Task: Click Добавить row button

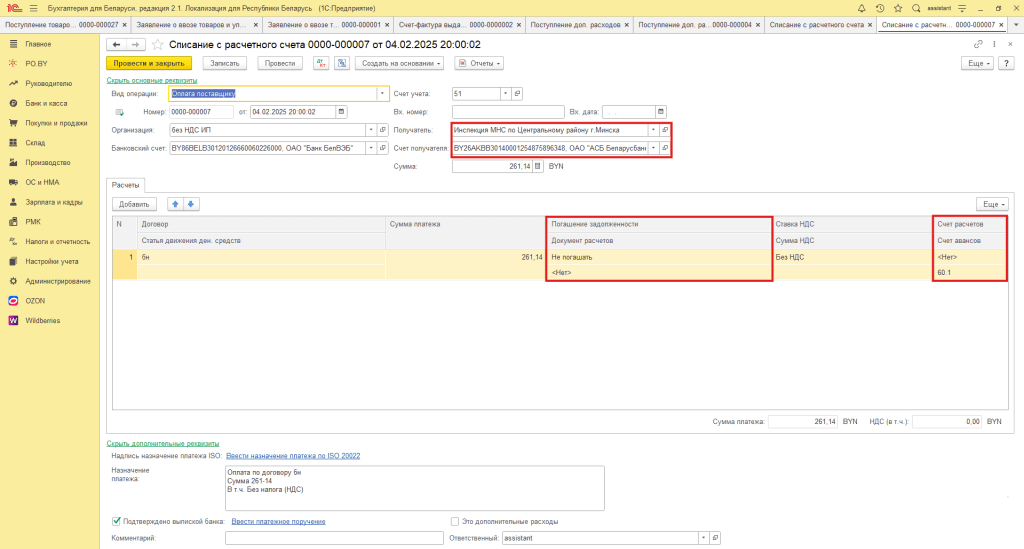Action: coord(134,204)
